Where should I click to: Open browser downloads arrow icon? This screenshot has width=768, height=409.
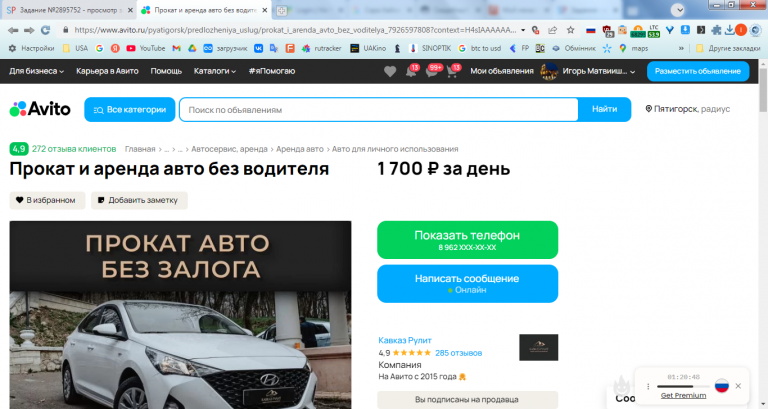tap(729, 30)
